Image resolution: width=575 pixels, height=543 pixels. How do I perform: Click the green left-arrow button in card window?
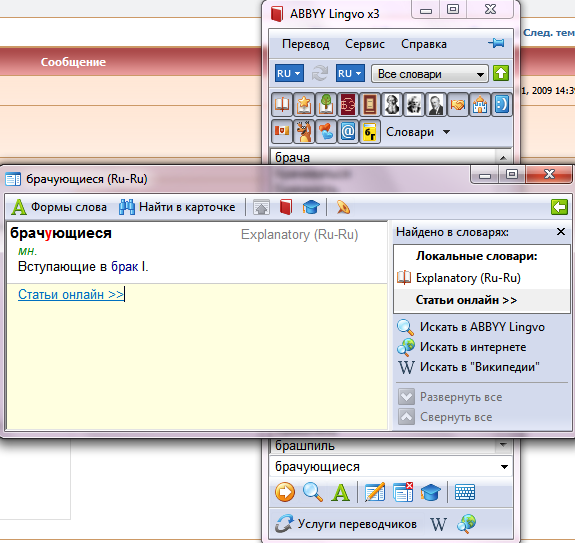[559, 207]
